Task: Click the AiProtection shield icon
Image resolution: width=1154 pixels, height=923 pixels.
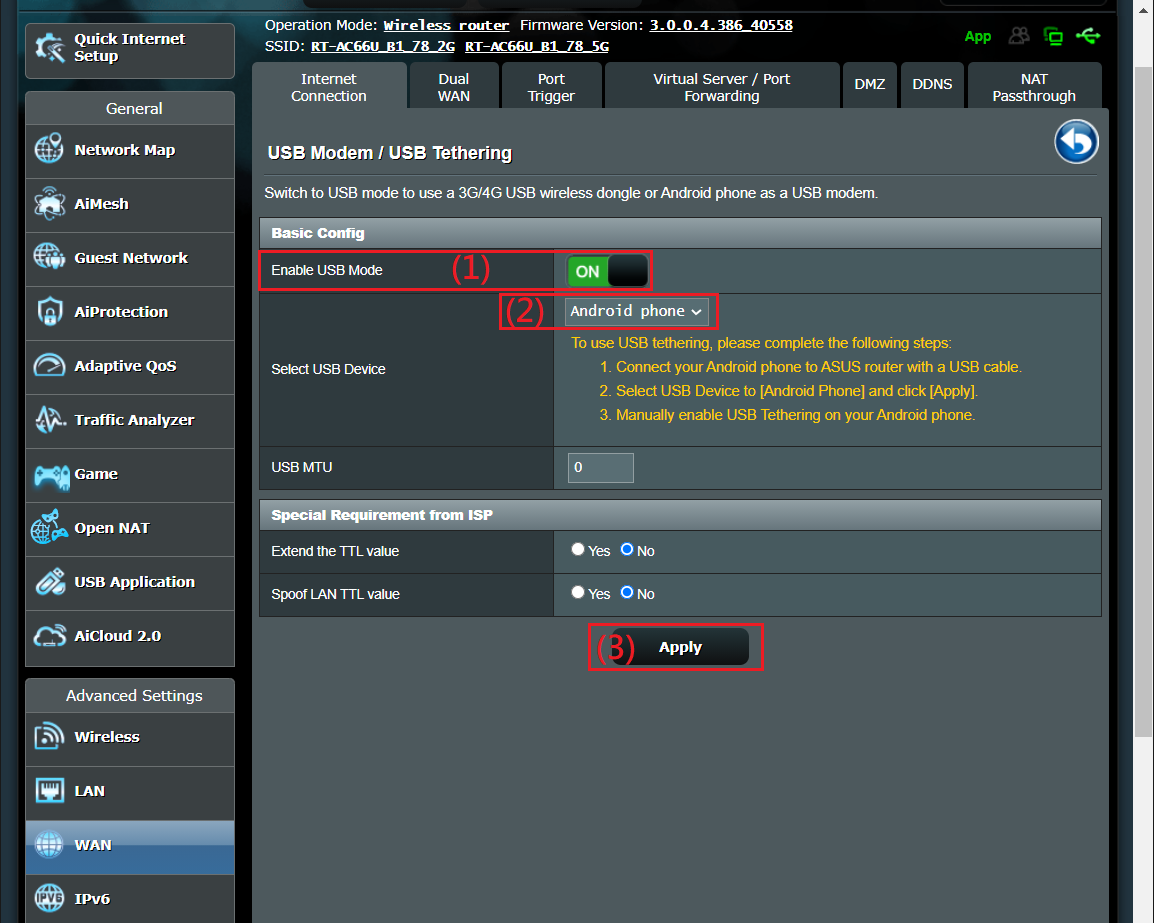Action: tap(49, 312)
